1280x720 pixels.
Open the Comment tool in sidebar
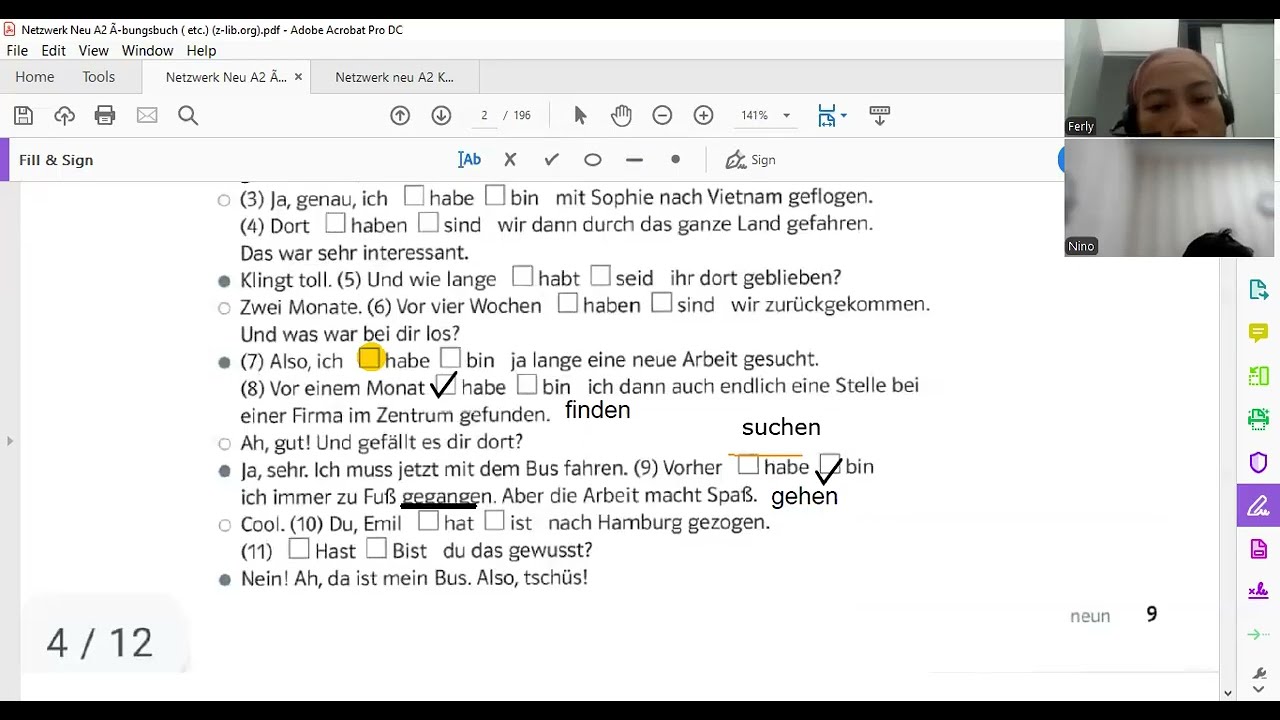point(1259,332)
